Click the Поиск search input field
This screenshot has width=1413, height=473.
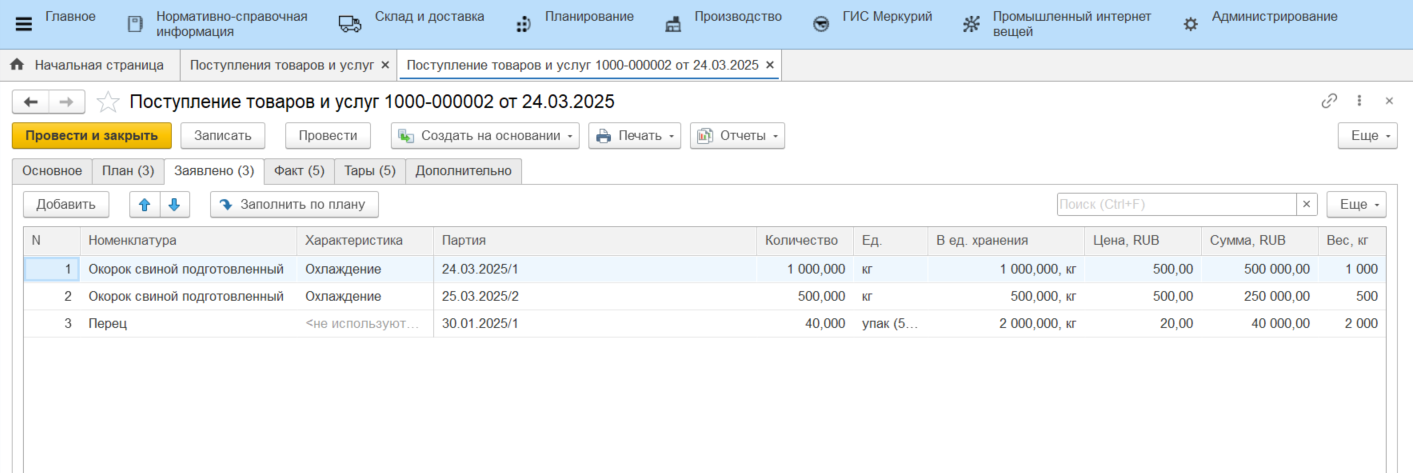click(x=1175, y=204)
